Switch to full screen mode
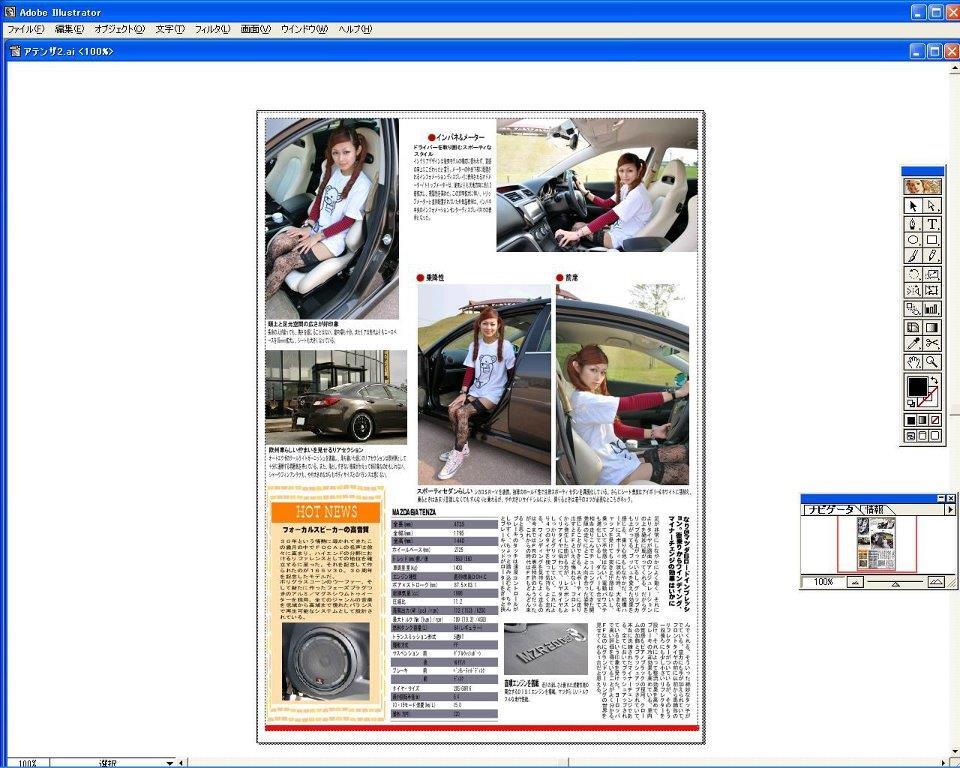The image size is (960, 768). (x=934, y=436)
